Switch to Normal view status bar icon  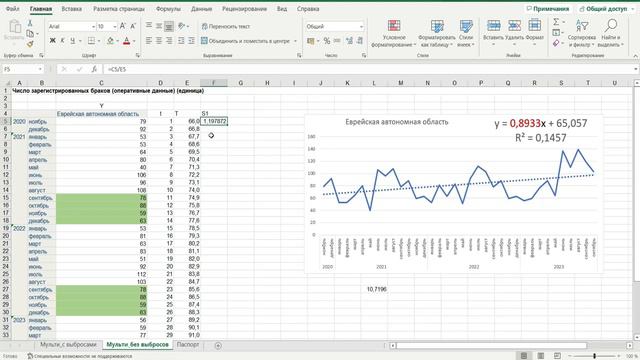[524, 356]
